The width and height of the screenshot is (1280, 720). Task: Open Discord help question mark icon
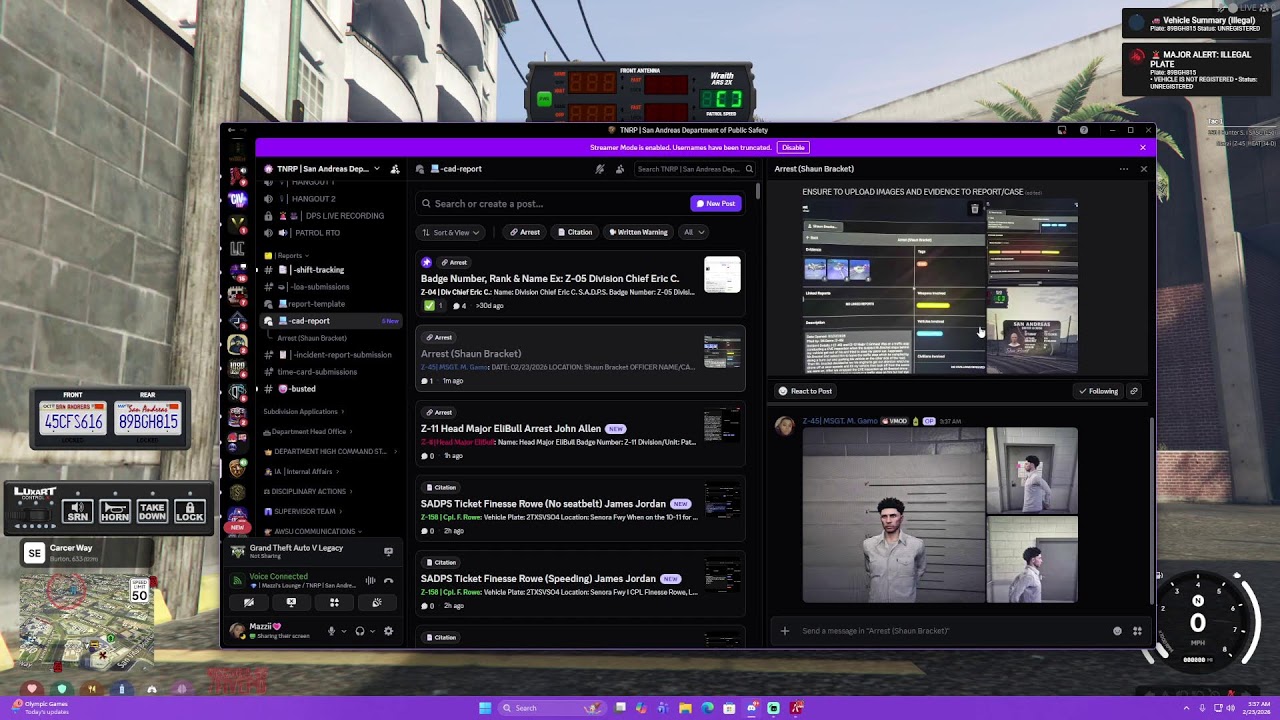[1084, 130]
